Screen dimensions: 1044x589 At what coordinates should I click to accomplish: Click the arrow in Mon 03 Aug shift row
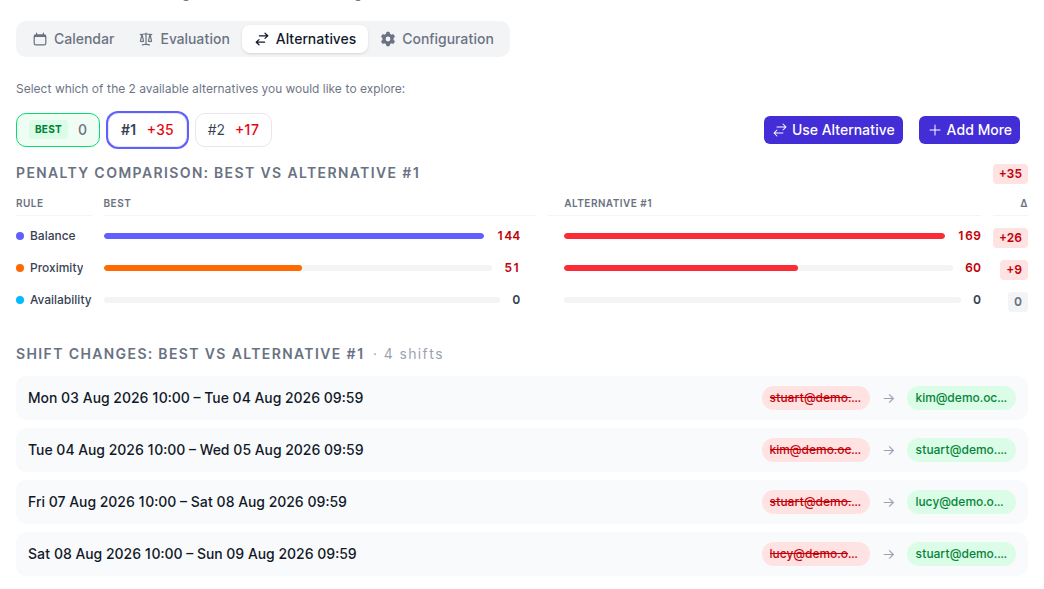[889, 399]
